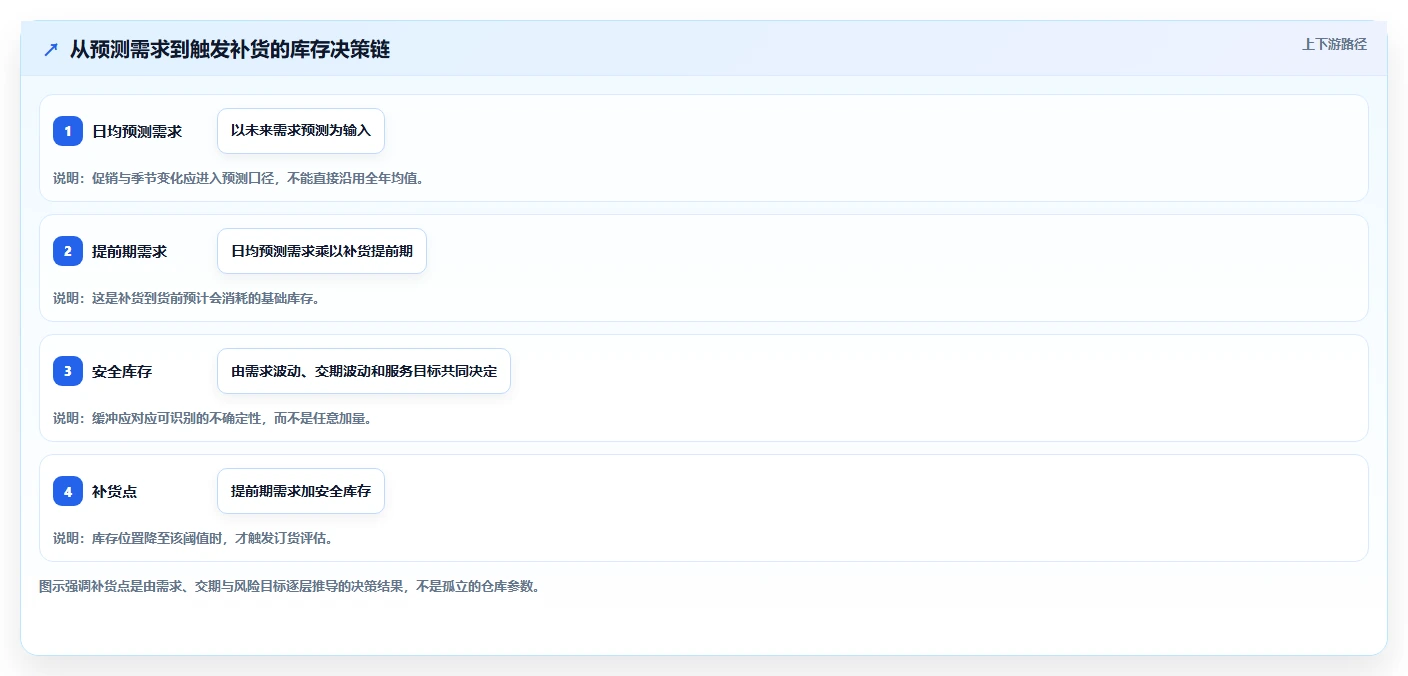The image size is (1408, 676).
Task: Click the note about 缓冲应对应可识别的不确定性
Action: coord(213,418)
